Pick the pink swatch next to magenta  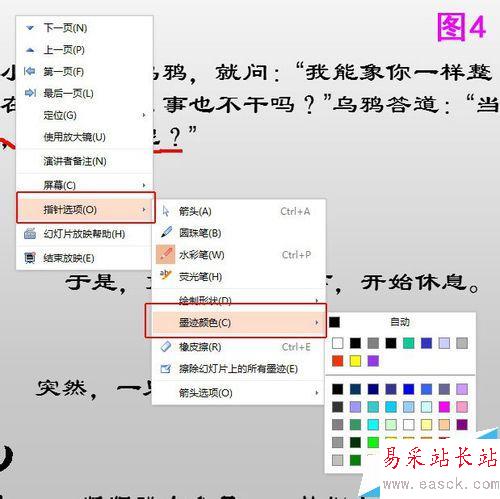coord(462,407)
